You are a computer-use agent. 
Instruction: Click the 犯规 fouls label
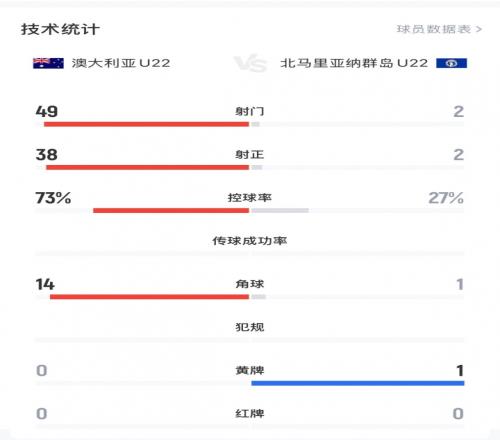(x=250, y=327)
